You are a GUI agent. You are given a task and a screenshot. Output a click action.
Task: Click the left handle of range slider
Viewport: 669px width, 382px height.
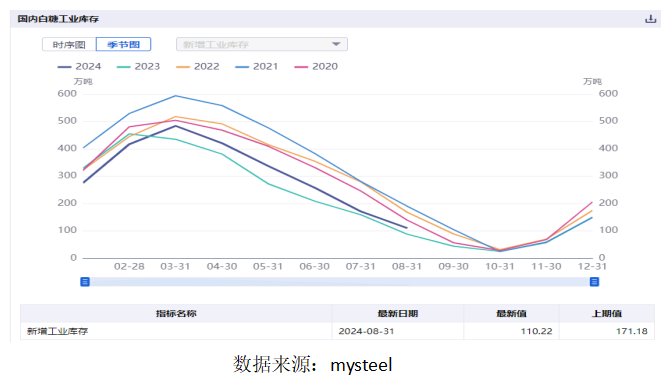85,282
